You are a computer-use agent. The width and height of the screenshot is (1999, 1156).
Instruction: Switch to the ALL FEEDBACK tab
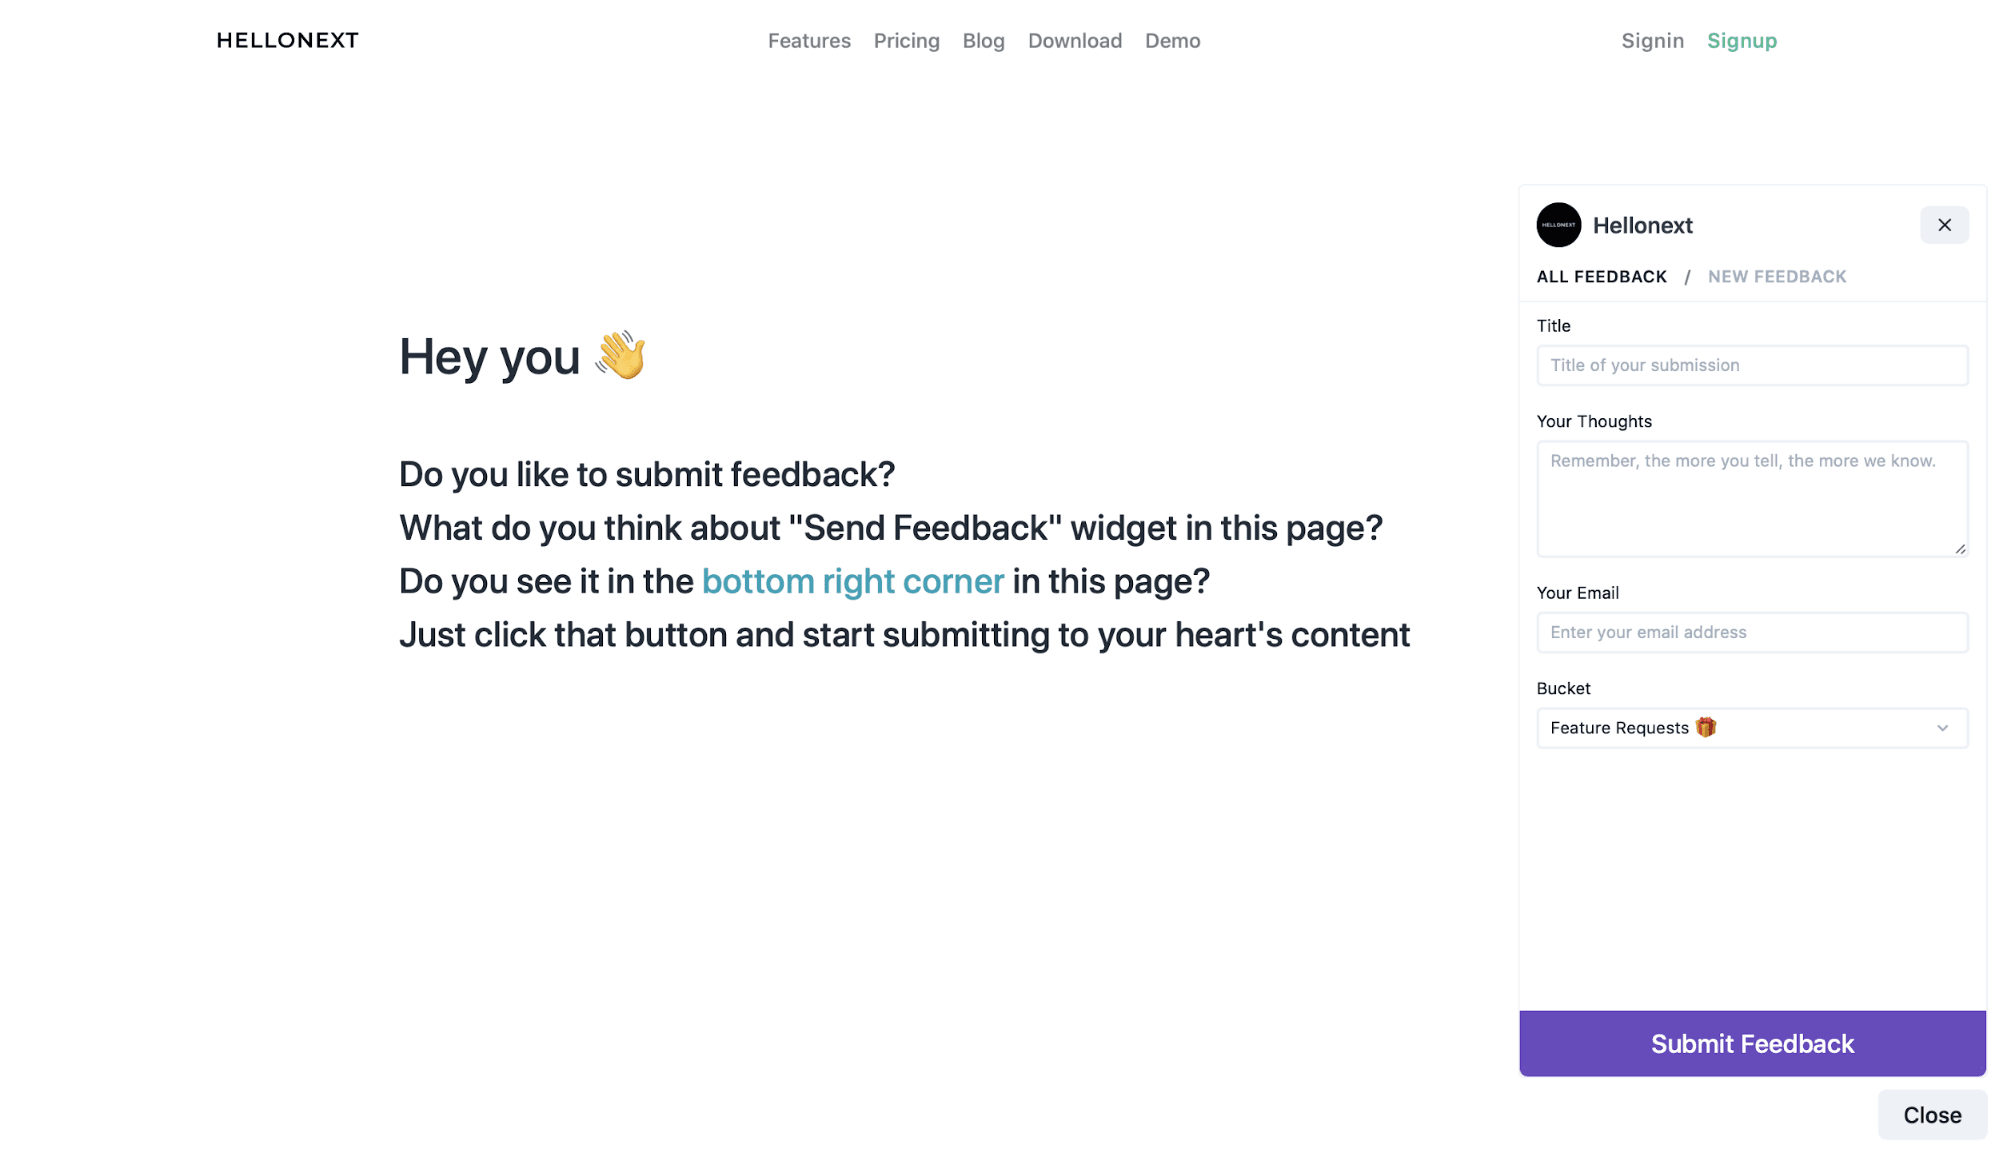coord(1601,277)
